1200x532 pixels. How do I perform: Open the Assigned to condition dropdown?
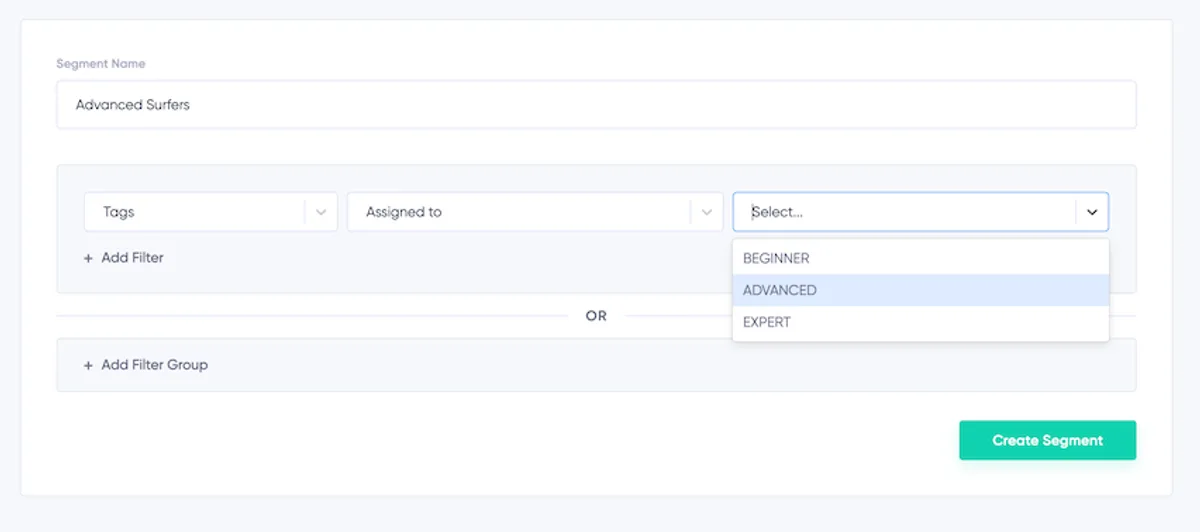[535, 212]
